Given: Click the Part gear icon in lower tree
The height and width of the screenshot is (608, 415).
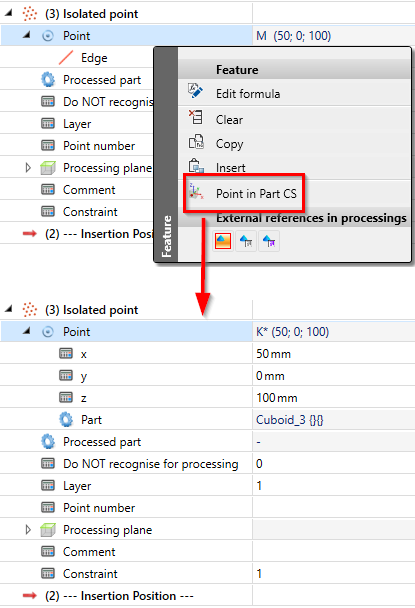Looking at the screenshot, I should tap(66, 420).
